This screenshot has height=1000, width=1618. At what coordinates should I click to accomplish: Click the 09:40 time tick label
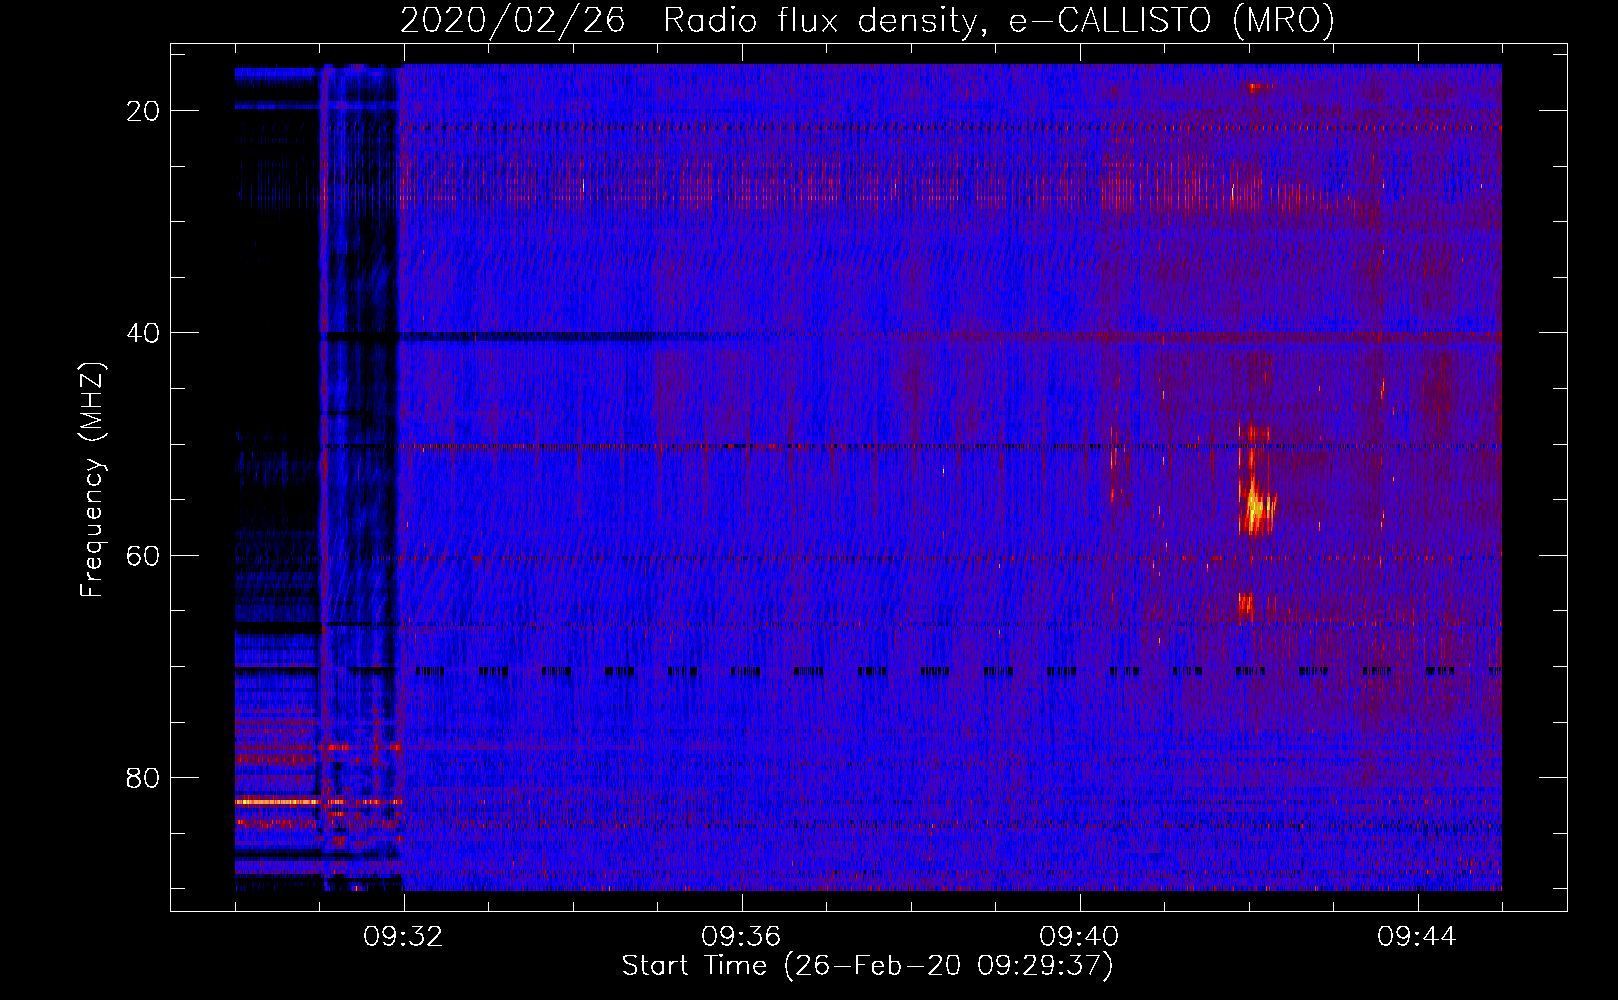point(1079,937)
